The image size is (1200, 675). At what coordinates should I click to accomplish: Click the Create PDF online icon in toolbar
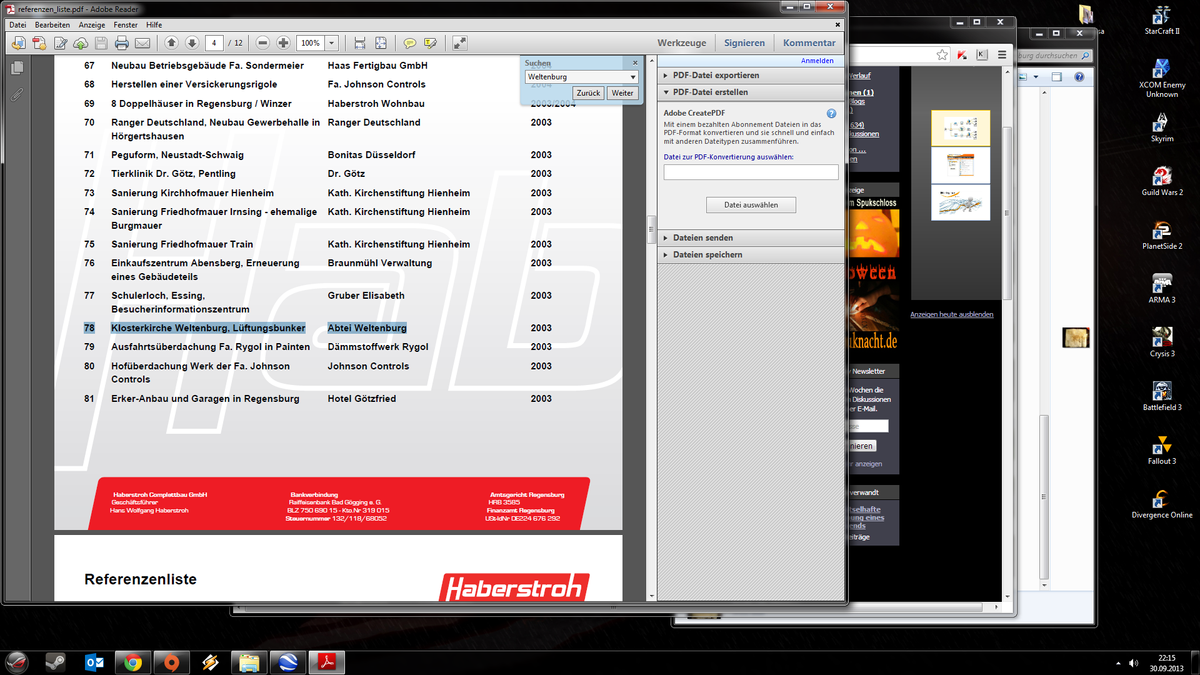coord(40,43)
